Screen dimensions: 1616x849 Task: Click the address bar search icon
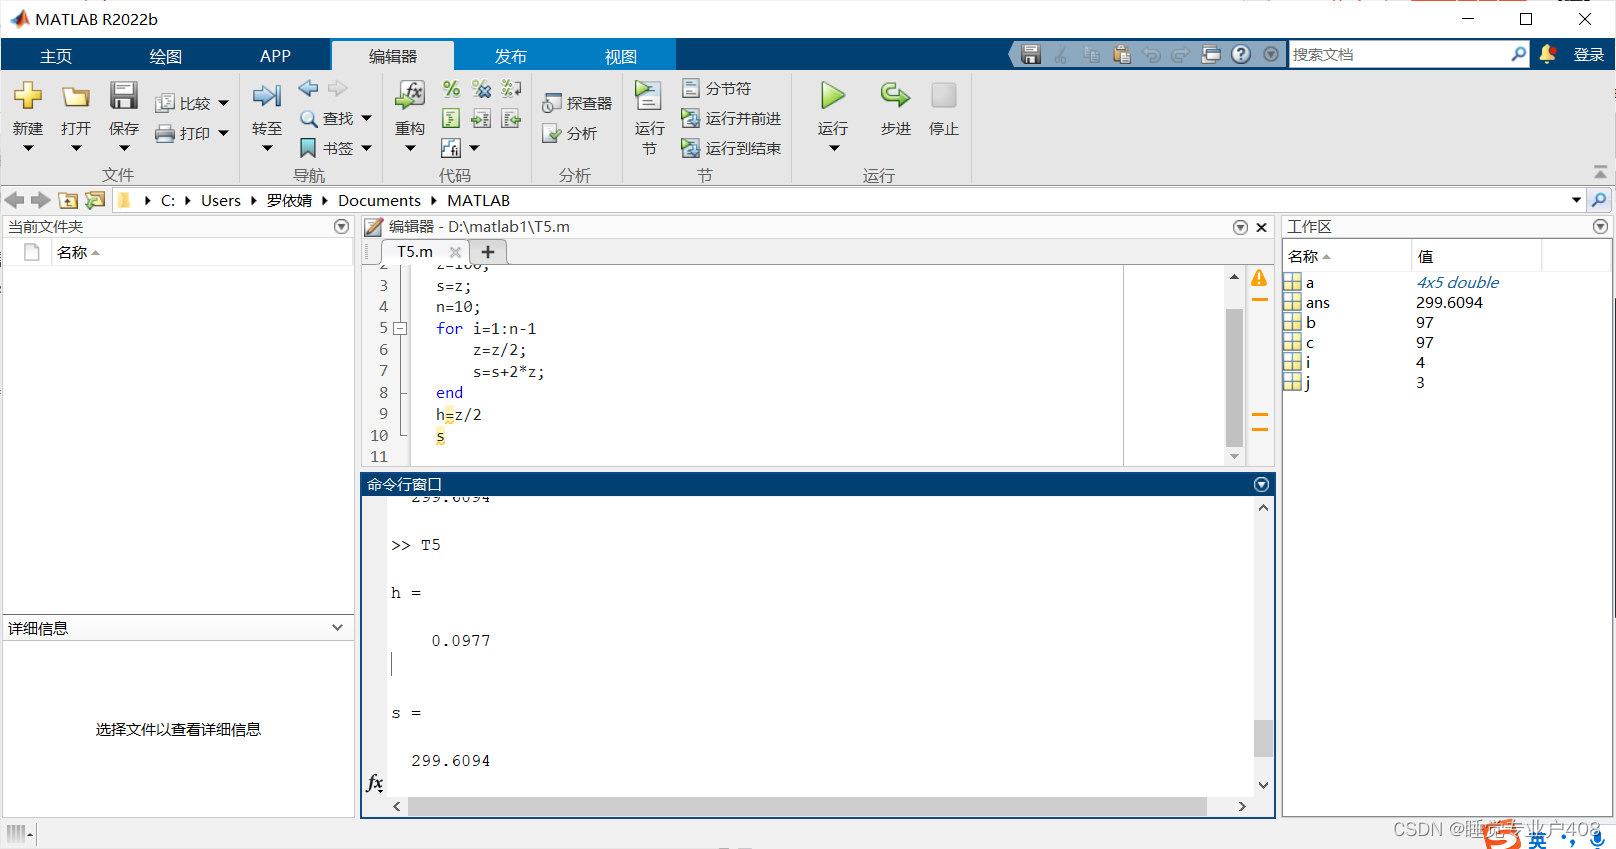tap(1599, 200)
